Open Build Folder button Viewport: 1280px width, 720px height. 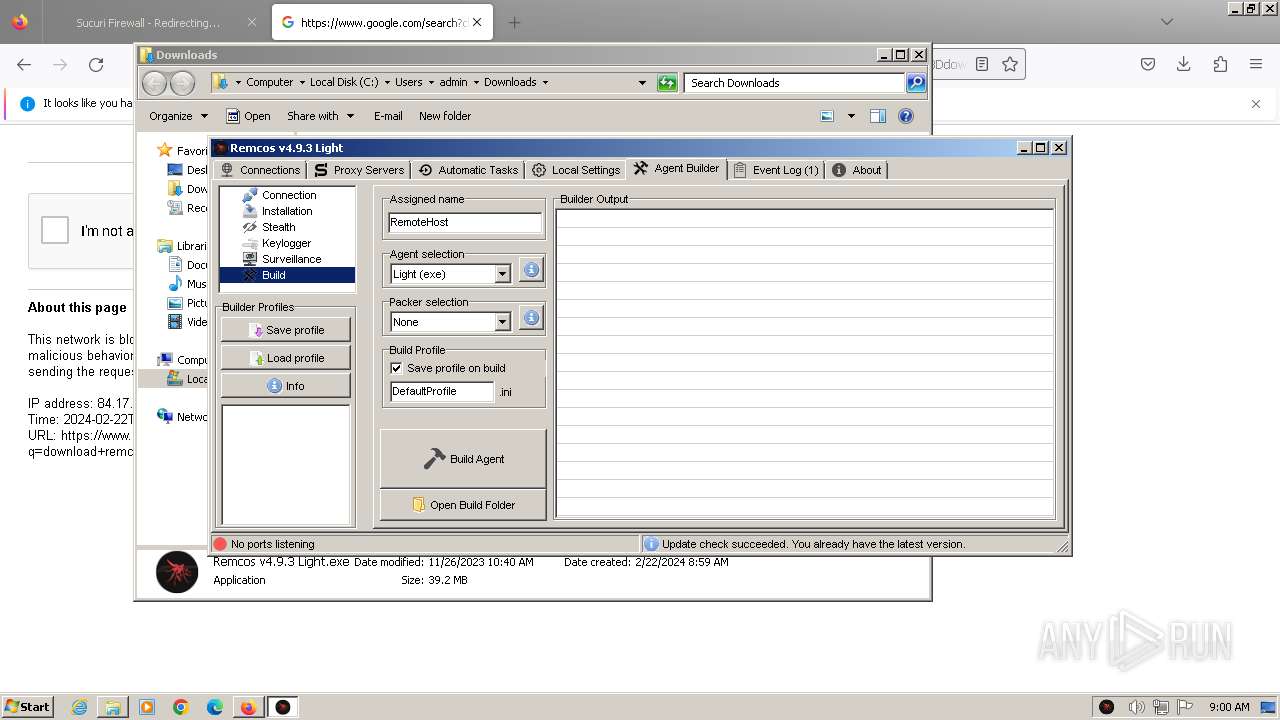(x=463, y=505)
